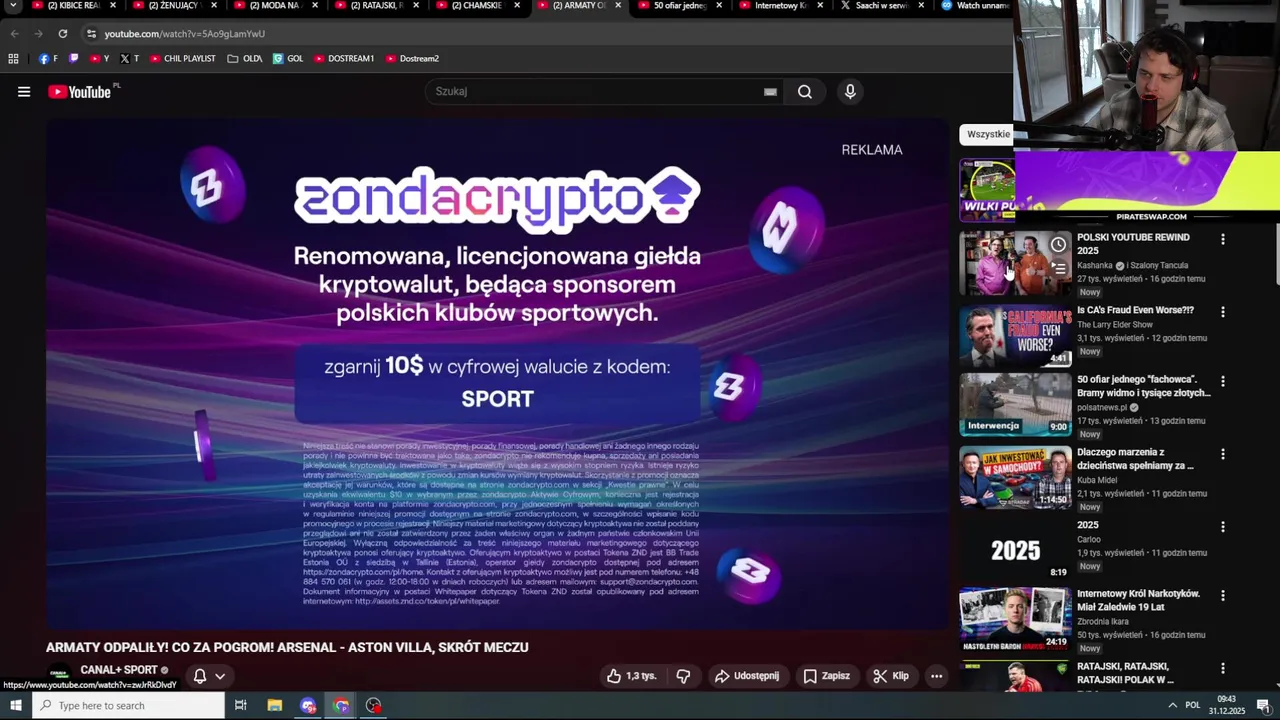The width and height of the screenshot is (1280, 720).
Task: Open the on-screen keyboard icon in search
Action: tap(770, 92)
